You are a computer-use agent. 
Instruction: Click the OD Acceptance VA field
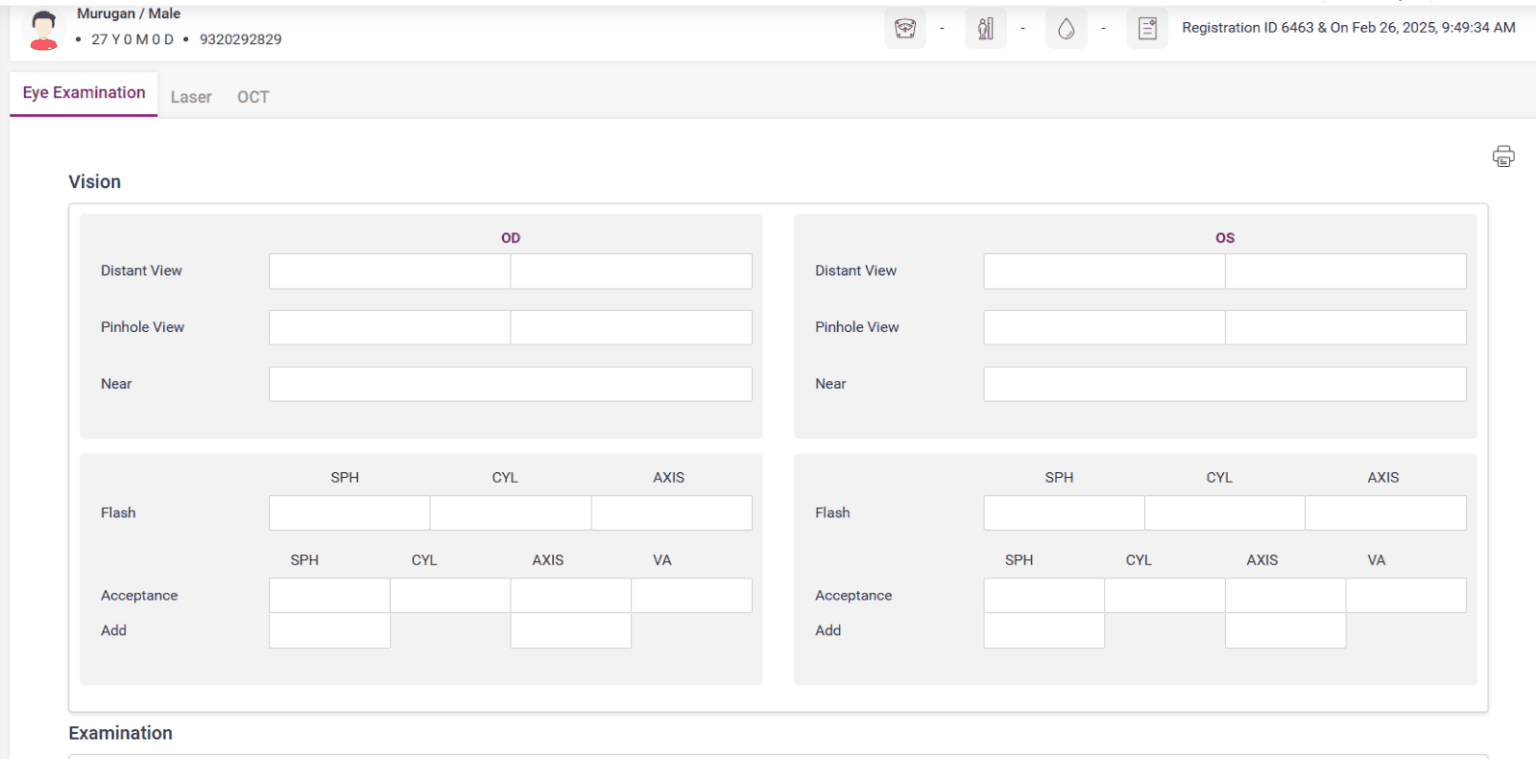point(691,595)
